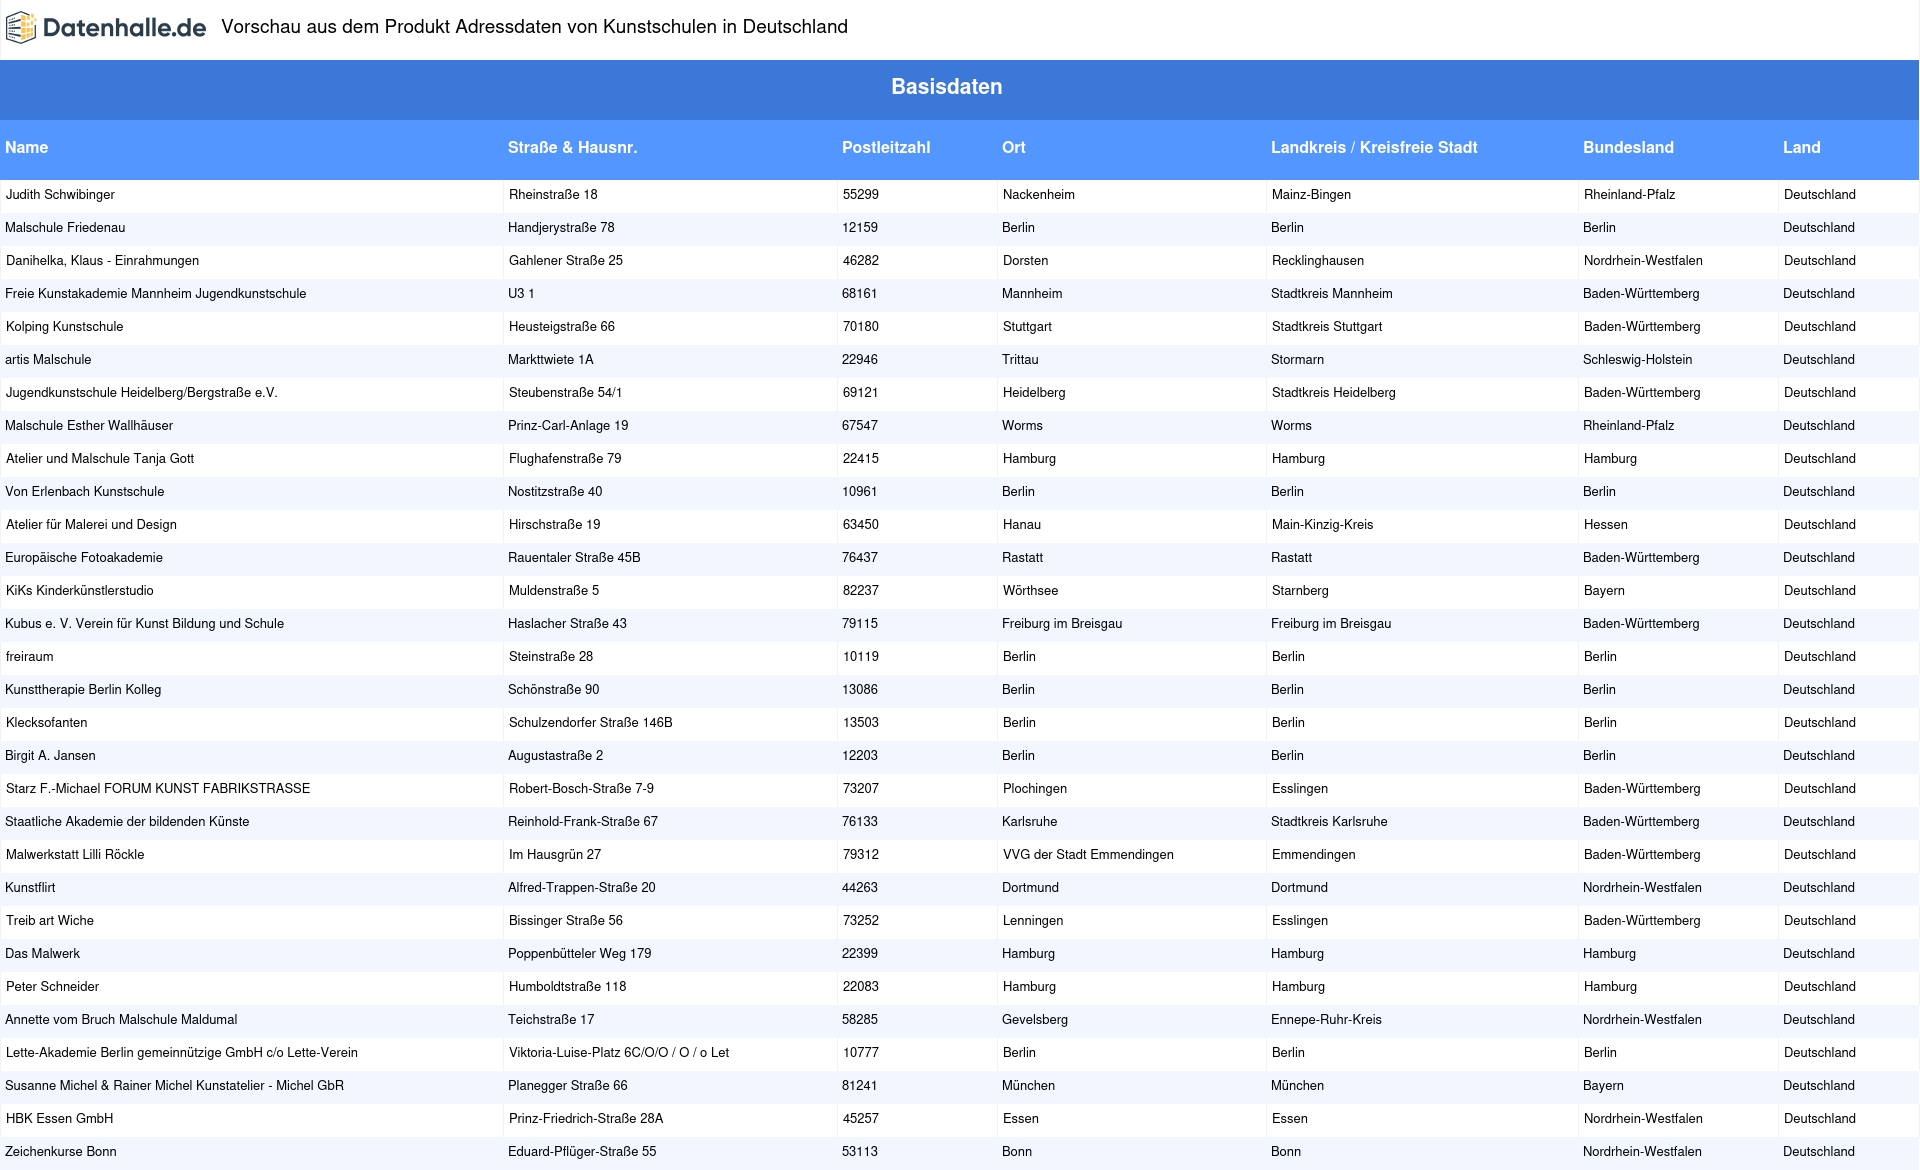Open the Datenhalle.de site name link

[124, 28]
